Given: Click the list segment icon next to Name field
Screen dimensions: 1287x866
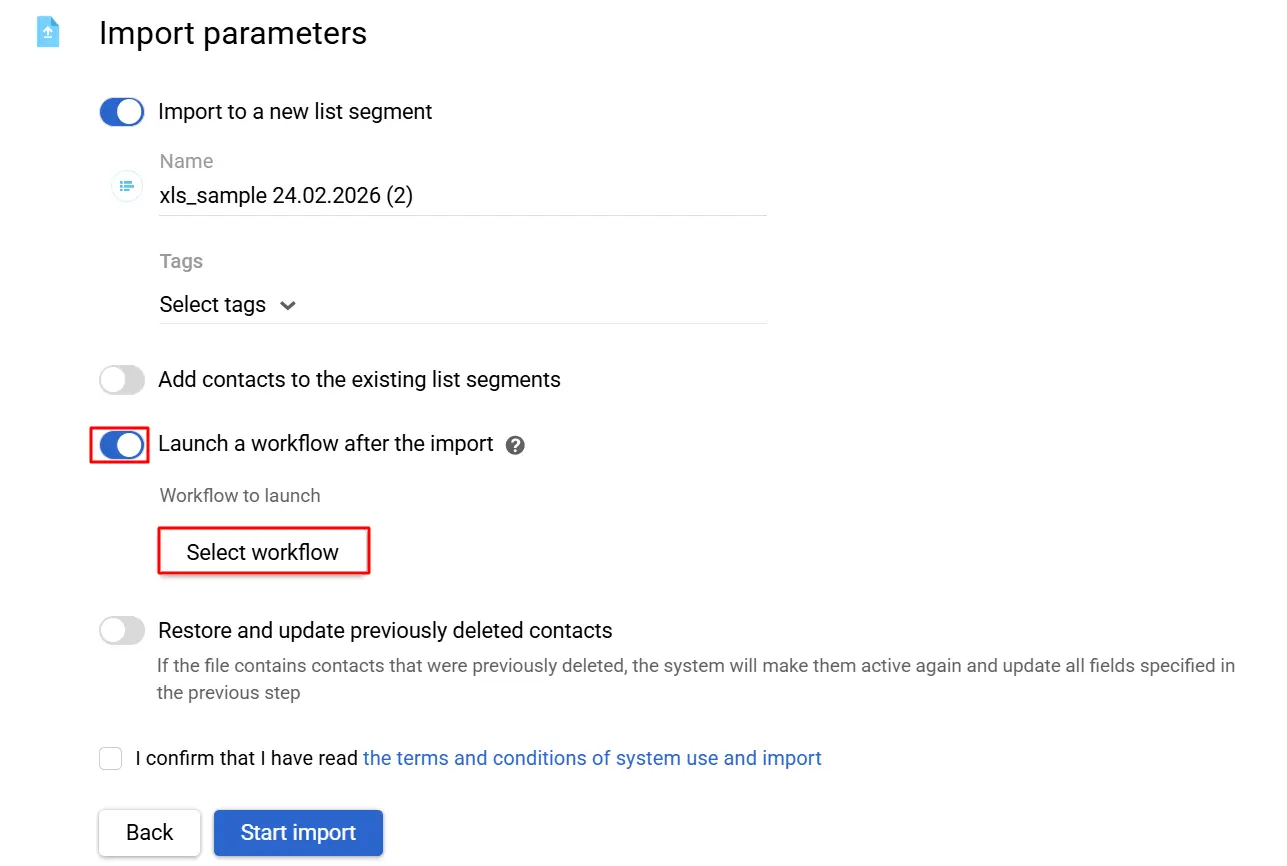Looking at the screenshot, I should coord(126,186).
